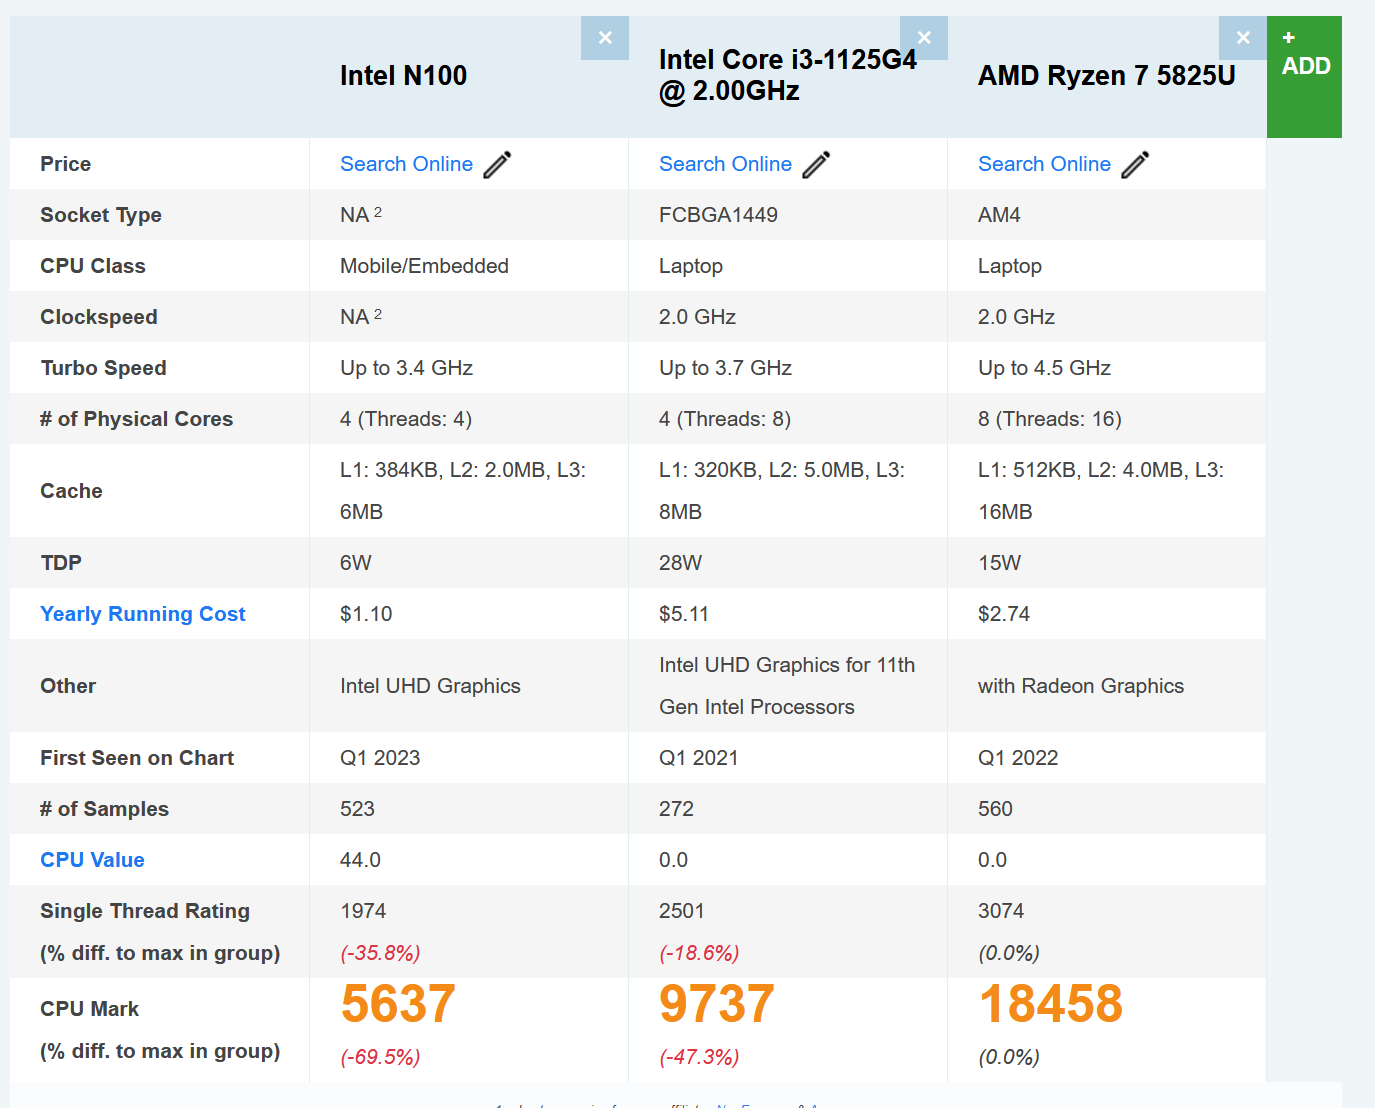Image resolution: width=1375 pixels, height=1108 pixels.
Task: Open the Yearly Running Cost link
Action: point(142,614)
